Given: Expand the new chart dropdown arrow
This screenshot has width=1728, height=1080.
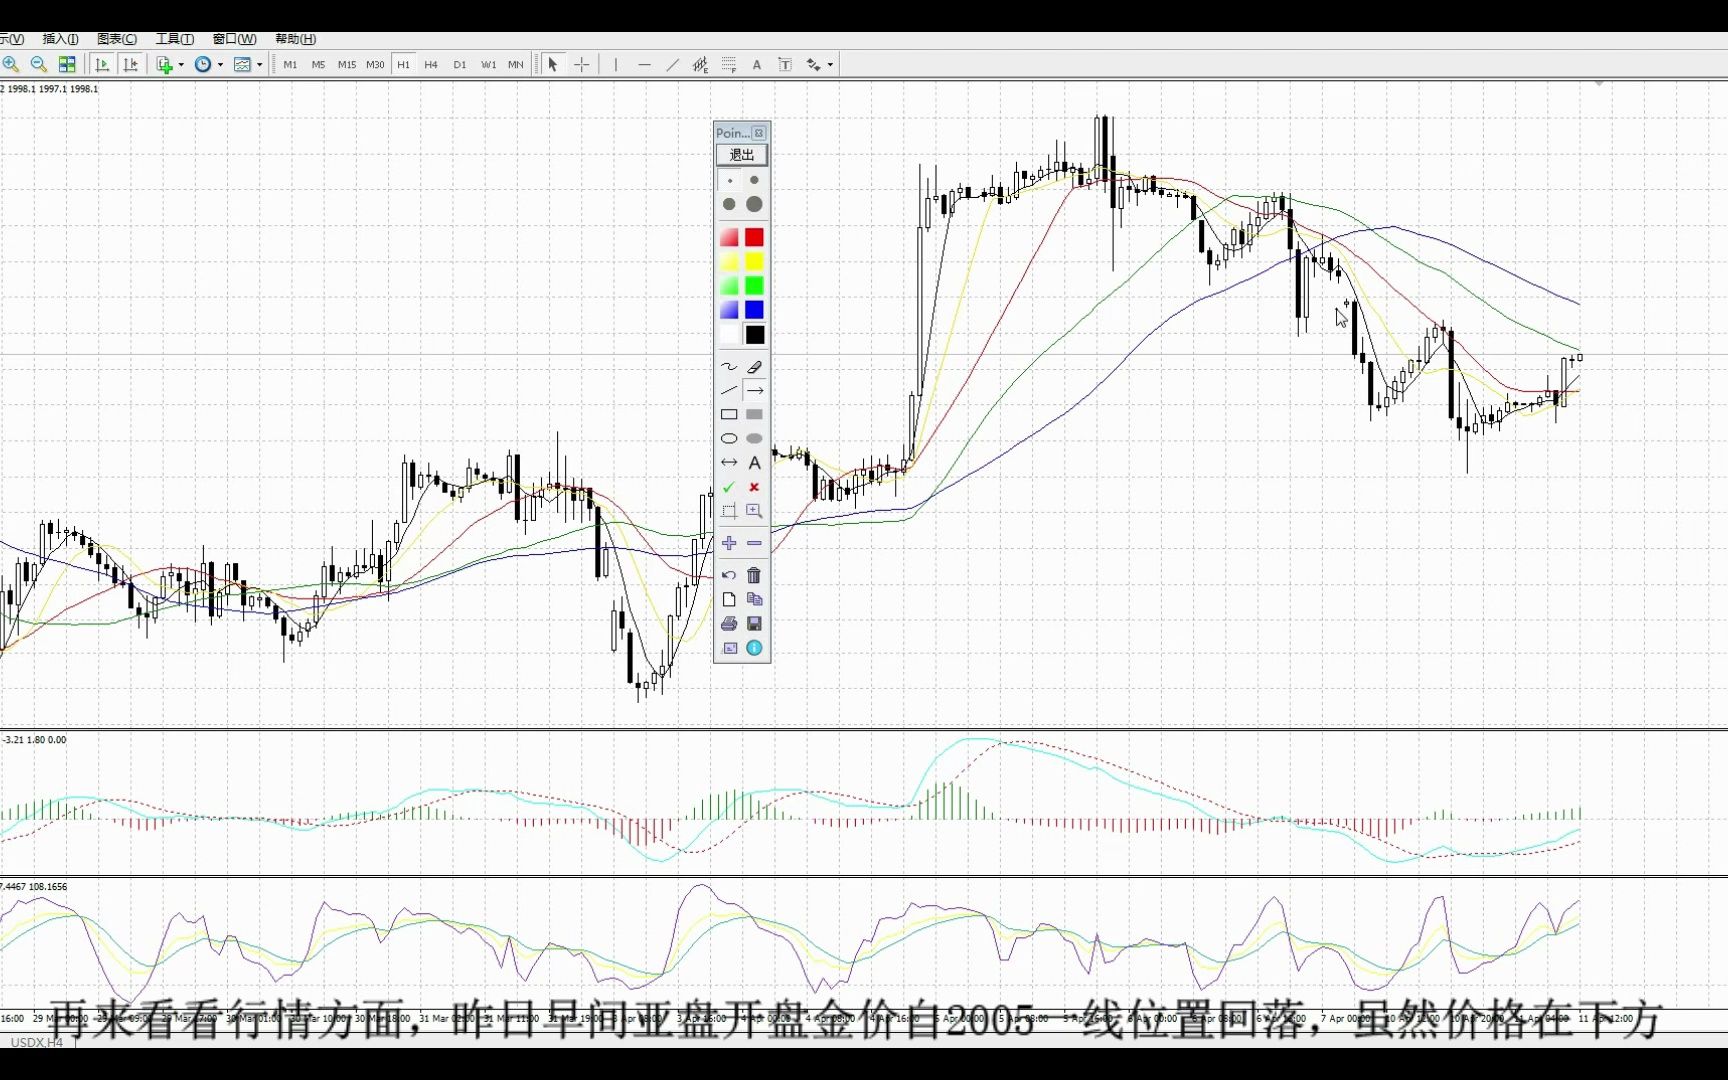Looking at the screenshot, I should pyautogui.click(x=181, y=64).
